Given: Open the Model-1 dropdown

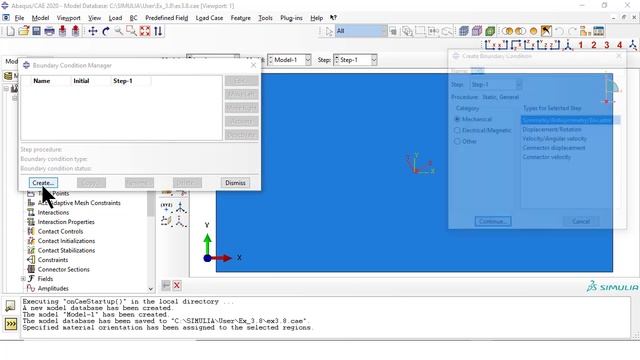Looking at the screenshot, I should pyautogui.click(x=308, y=60).
